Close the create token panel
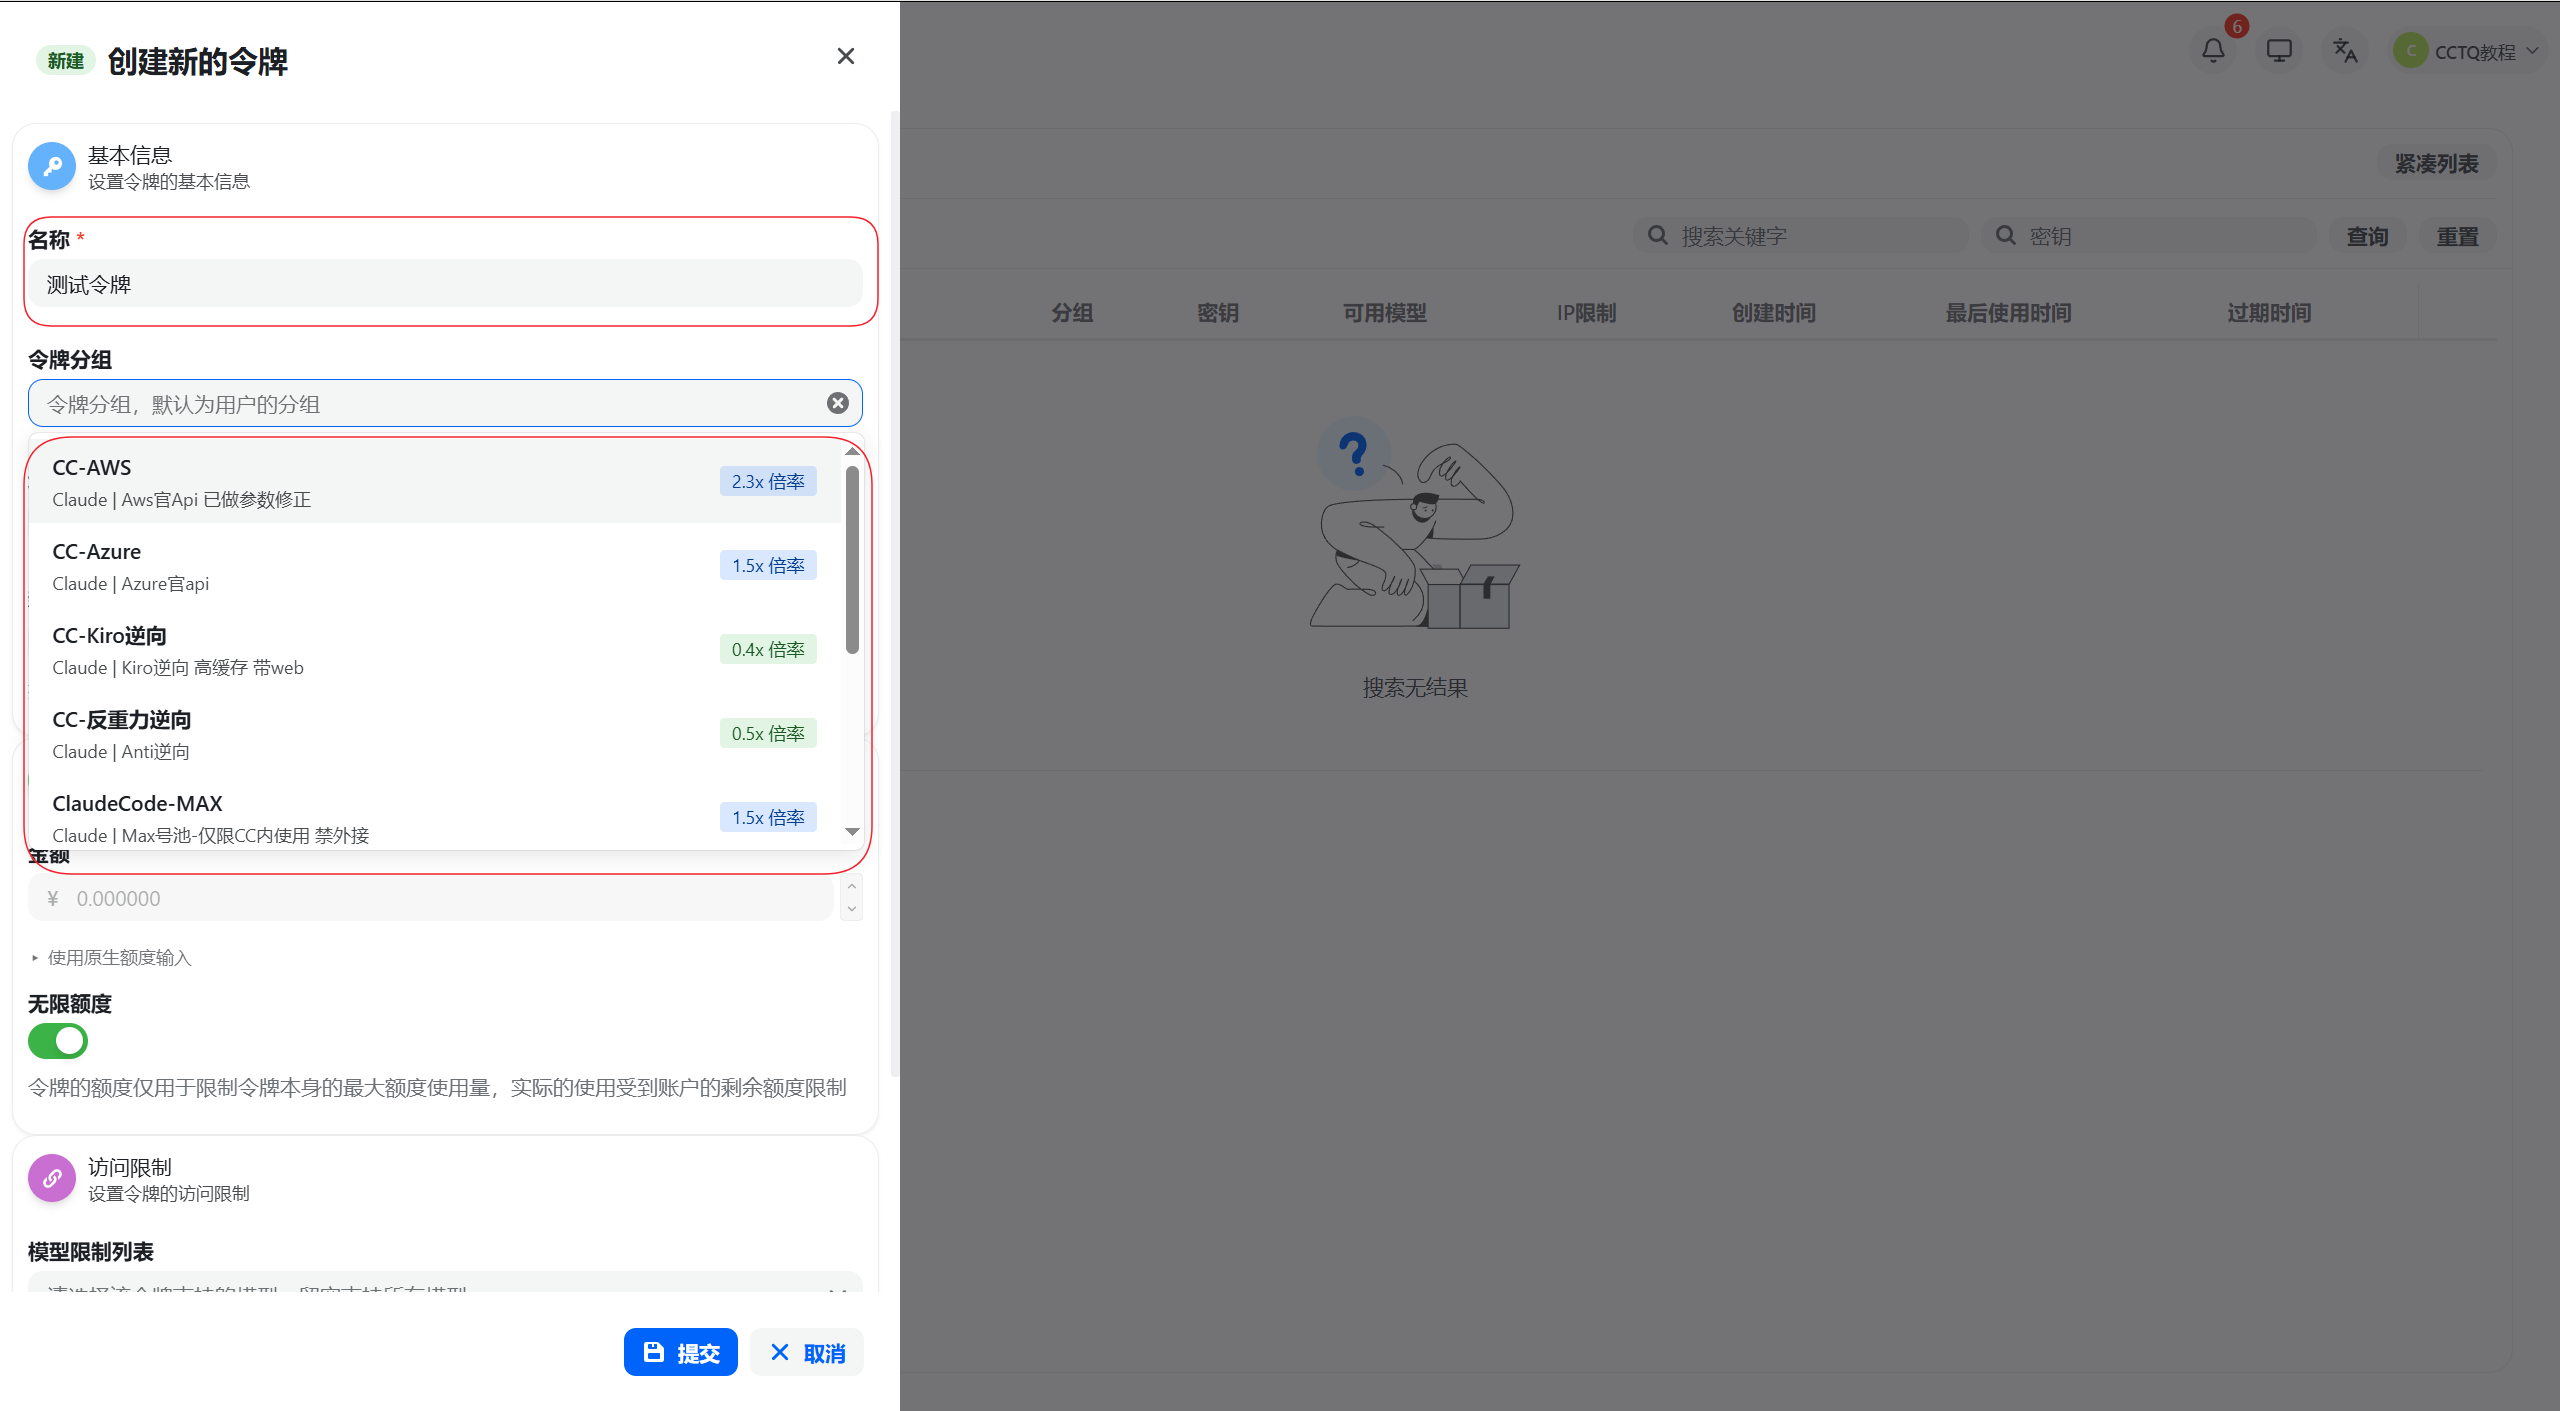The image size is (2560, 1411). pos(846,56)
